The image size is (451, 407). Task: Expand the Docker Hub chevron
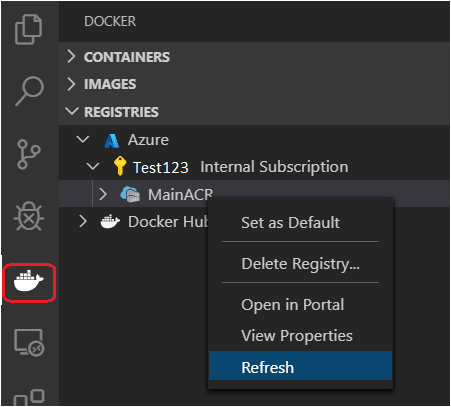click(x=83, y=221)
